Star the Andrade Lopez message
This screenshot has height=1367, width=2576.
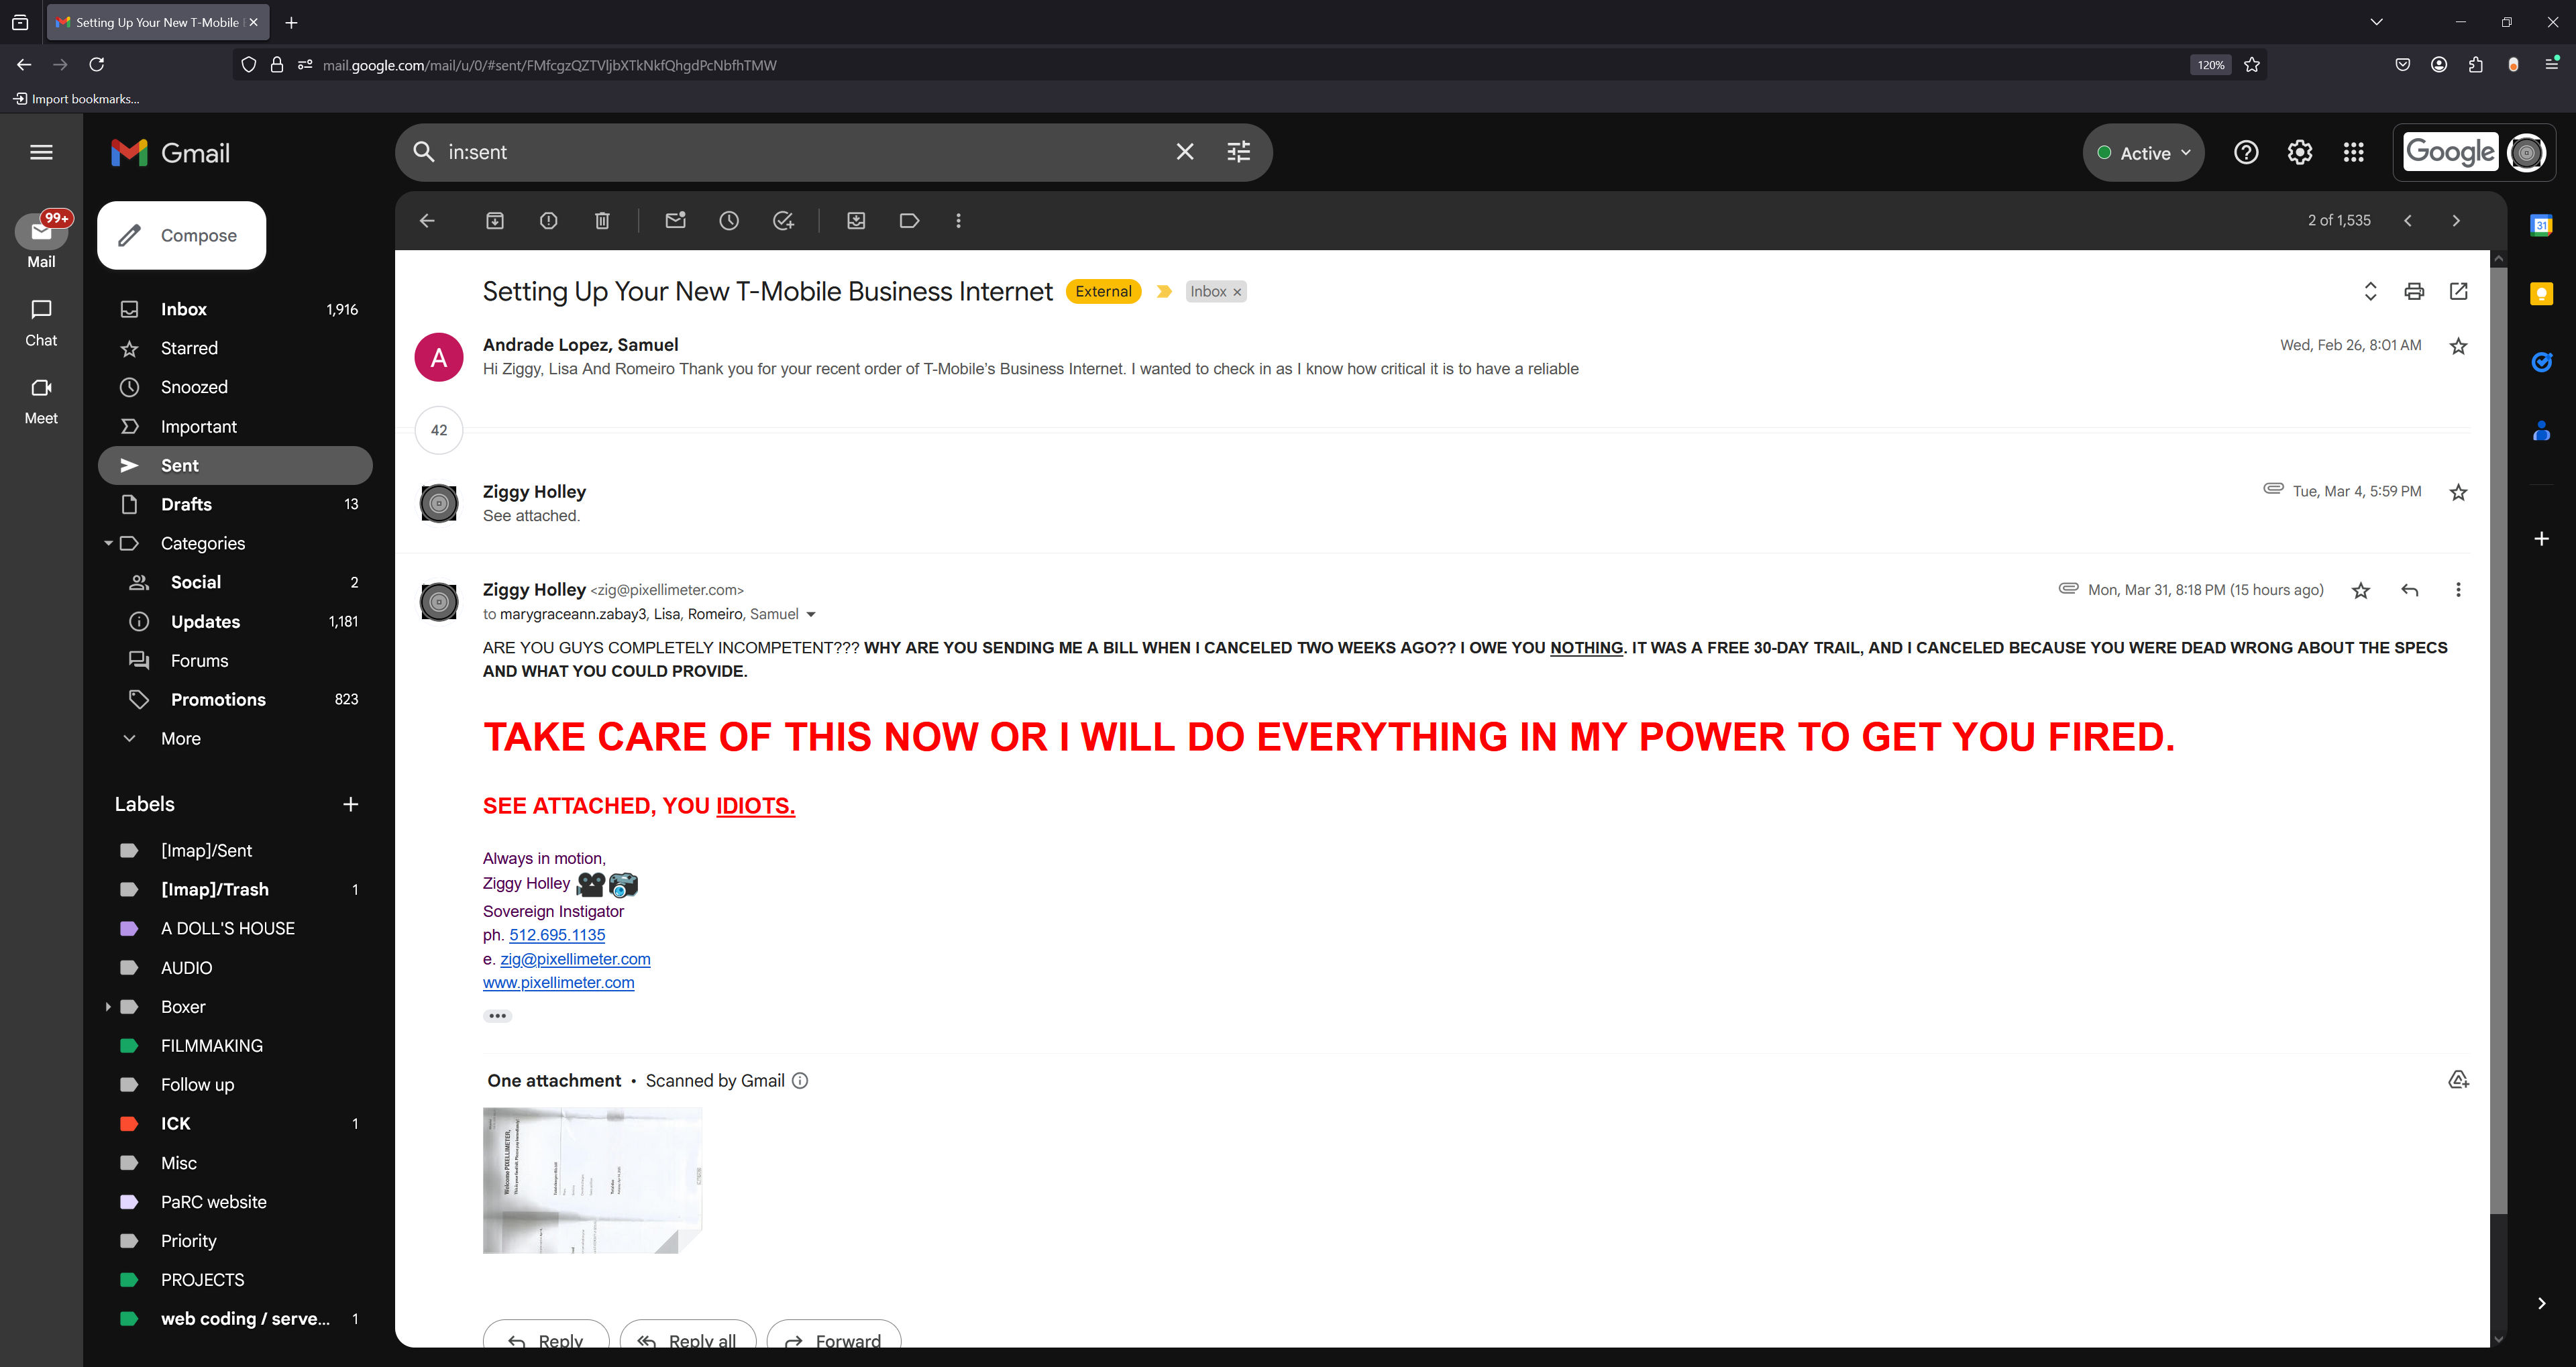click(2458, 346)
